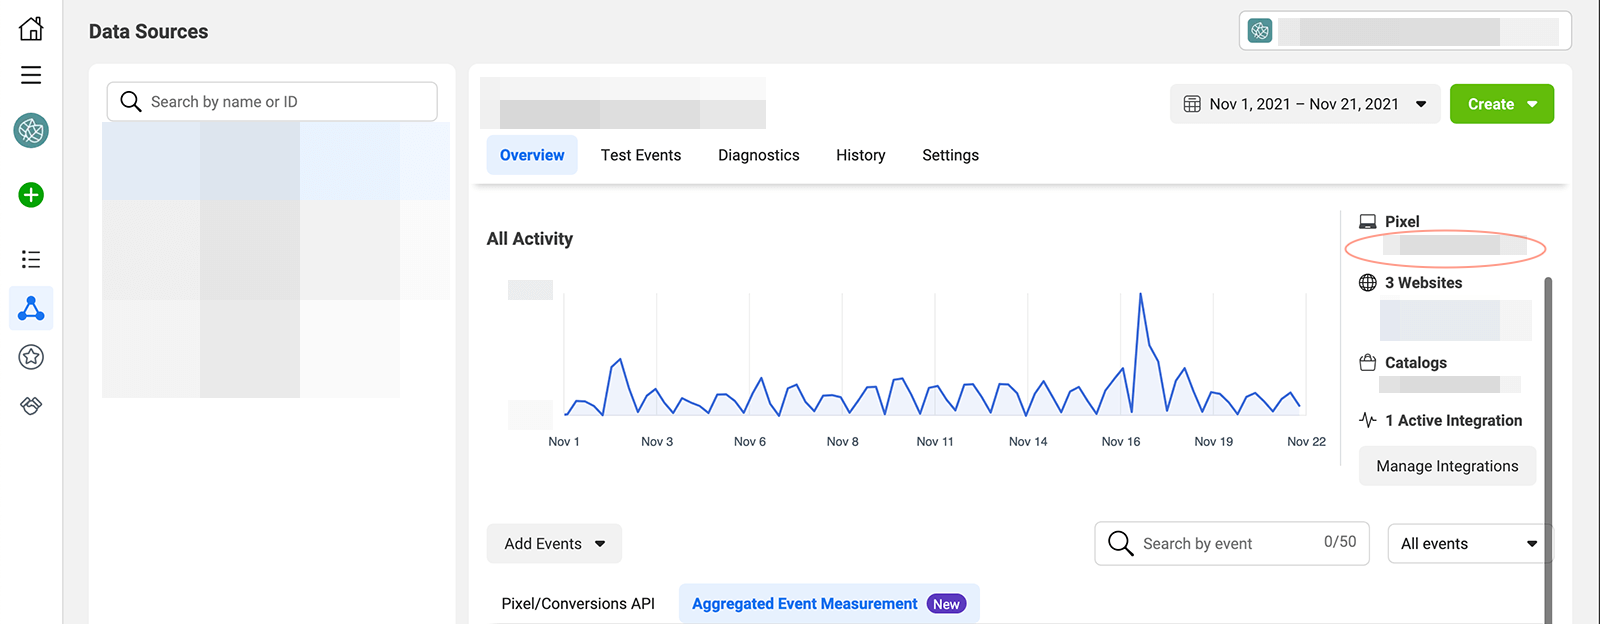Viewport: 1600px width, 624px height.
Task: Open the Settings tab
Action: 950,155
